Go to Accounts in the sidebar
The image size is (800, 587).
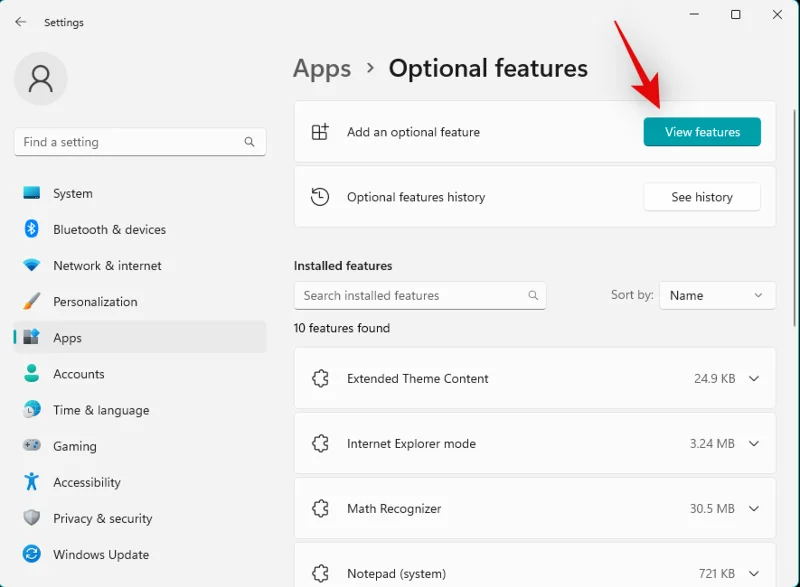78,374
